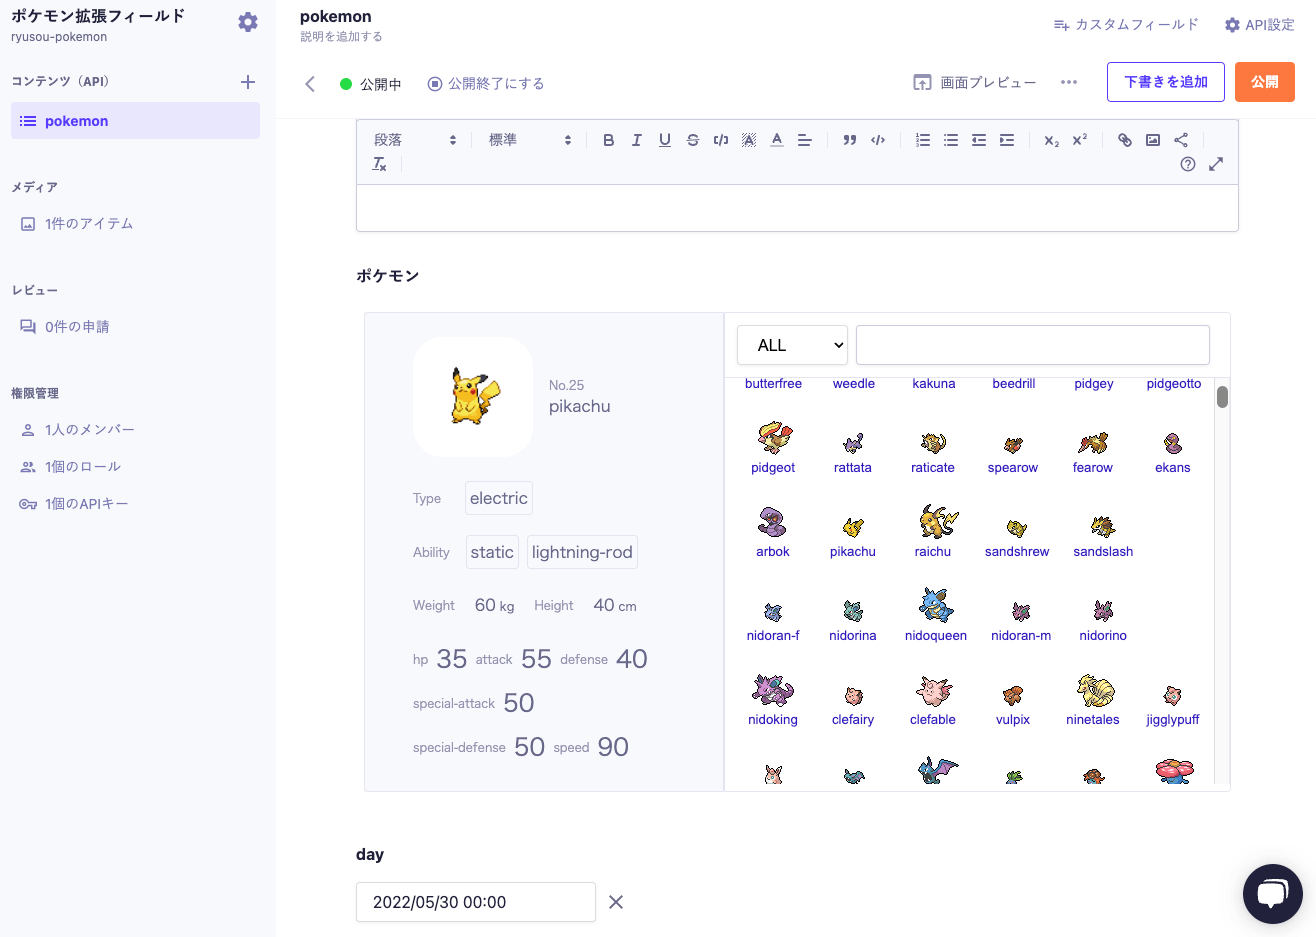The width and height of the screenshot is (1316, 937).
Task: Open editor help icon
Action: (1187, 164)
